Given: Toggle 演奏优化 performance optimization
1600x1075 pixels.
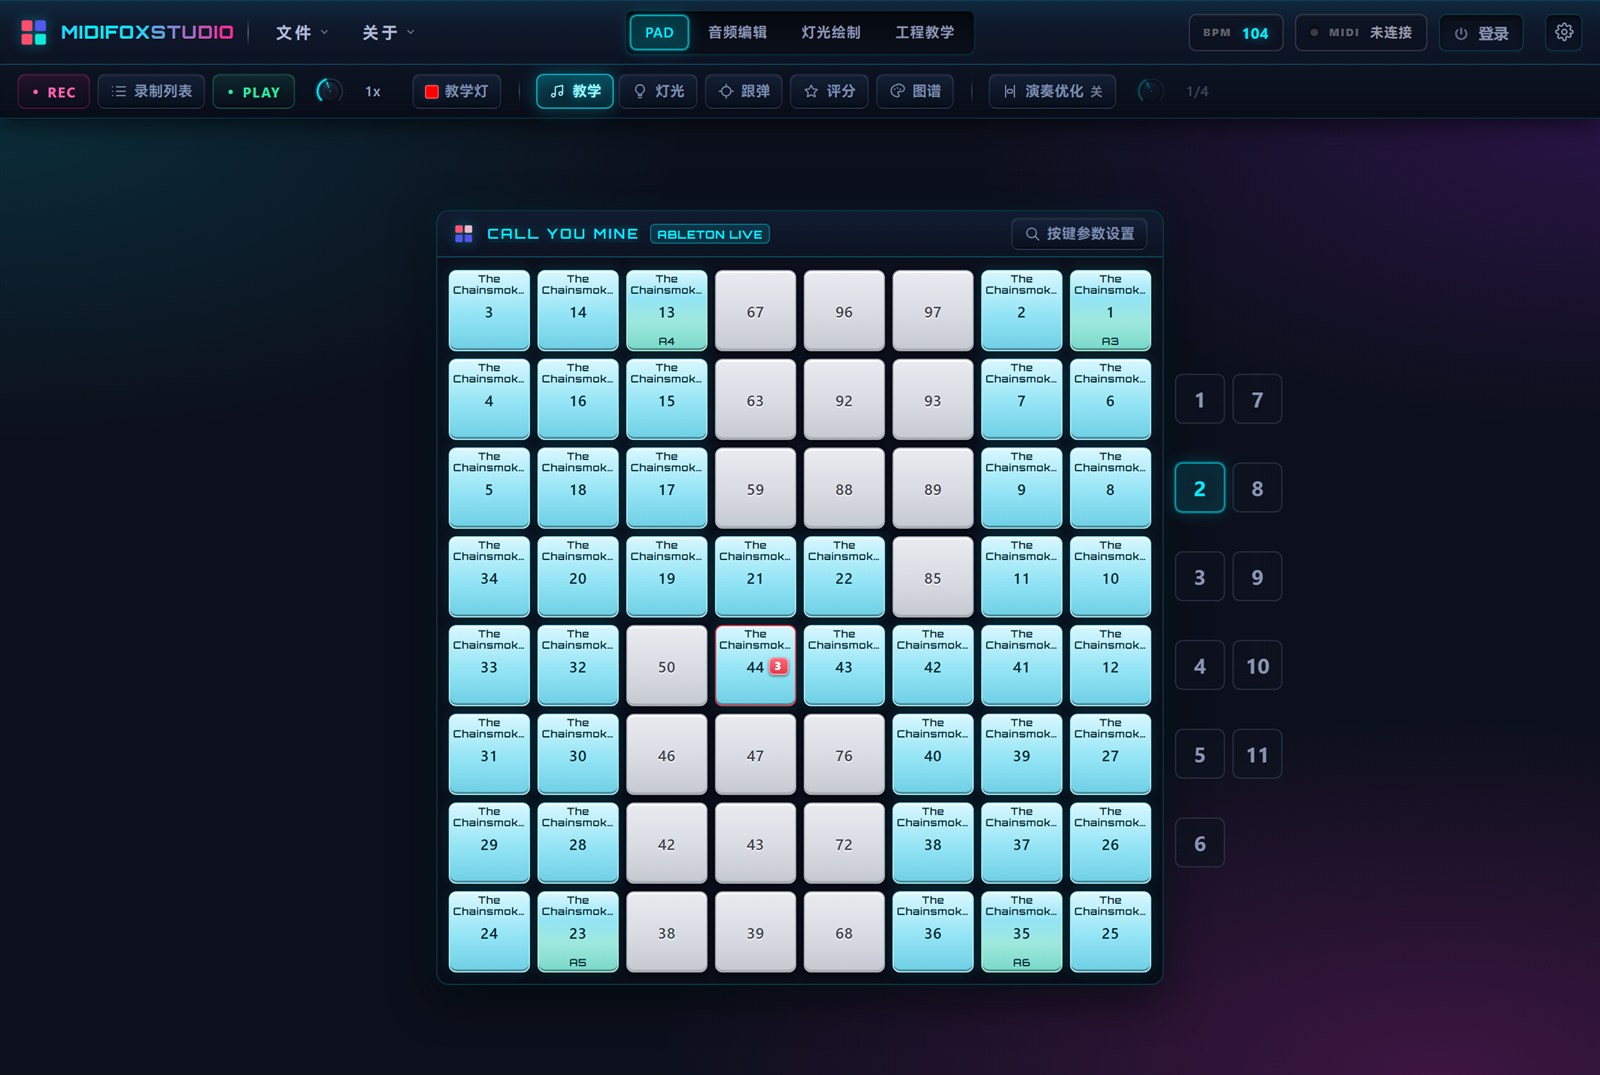Looking at the screenshot, I should [1052, 91].
